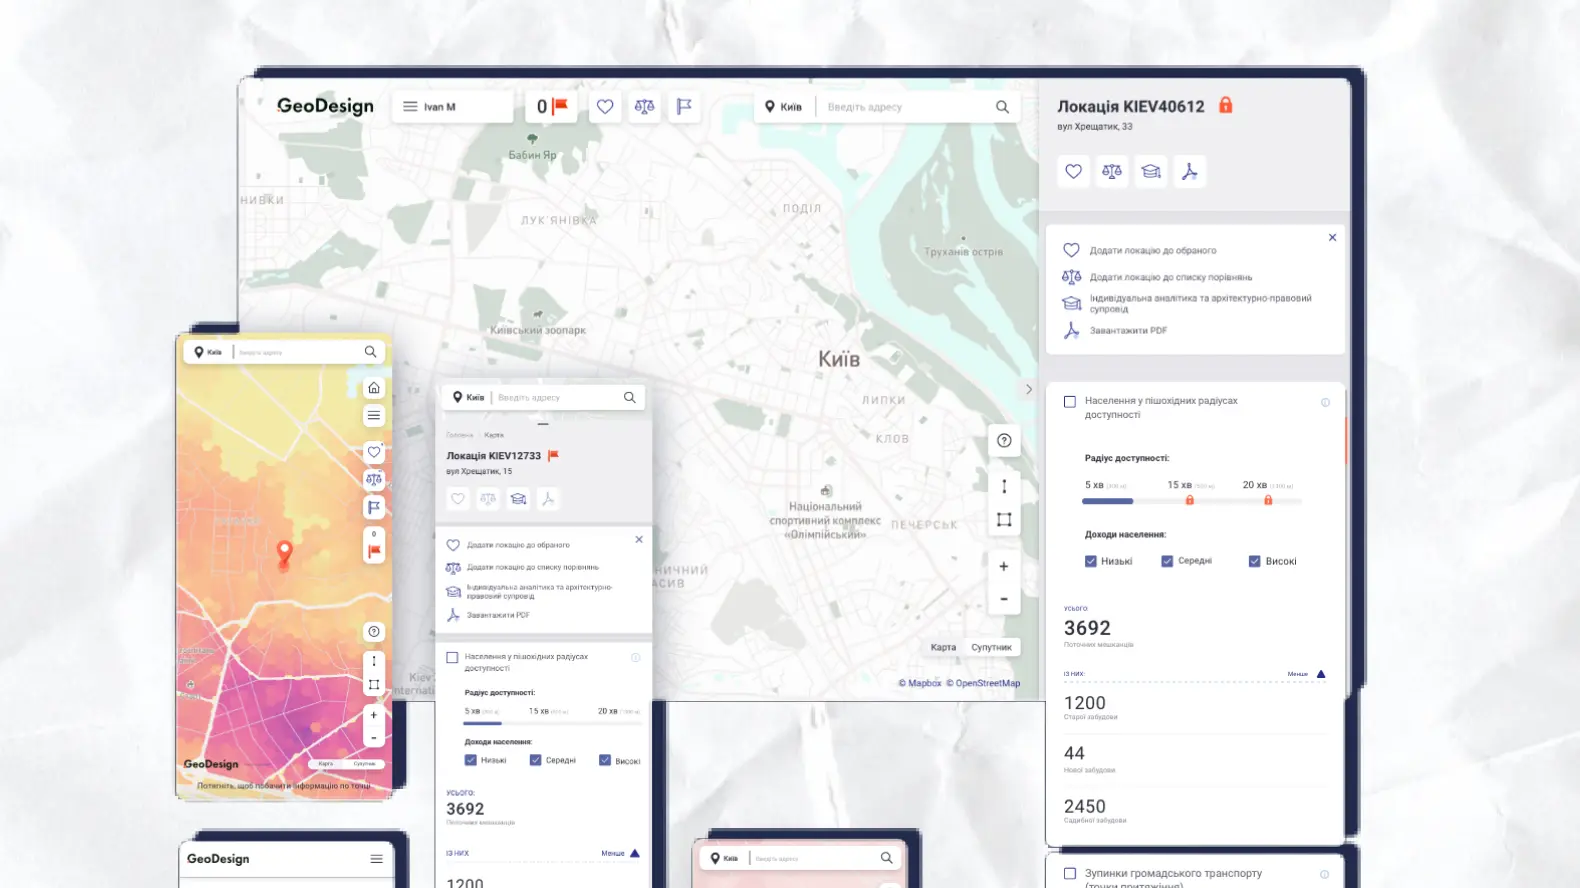Add KIEV40612 location to favorites heart button
This screenshot has width=1580, height=888.
click(x=1073, y=171)
